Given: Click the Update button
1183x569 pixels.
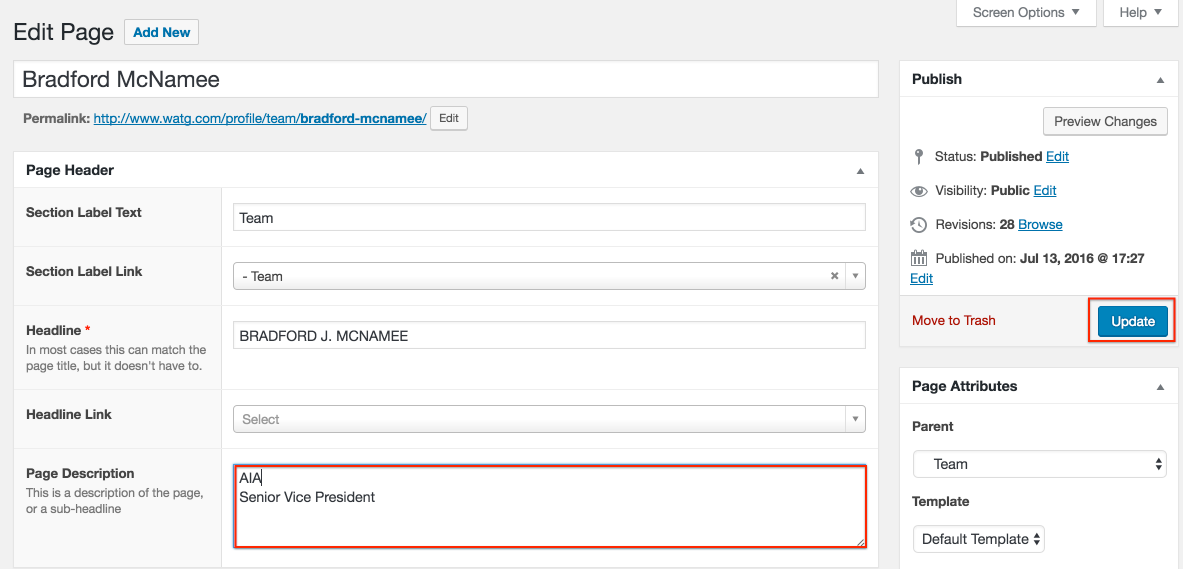Looking at the screenshot, I should tap(1132, 321).
